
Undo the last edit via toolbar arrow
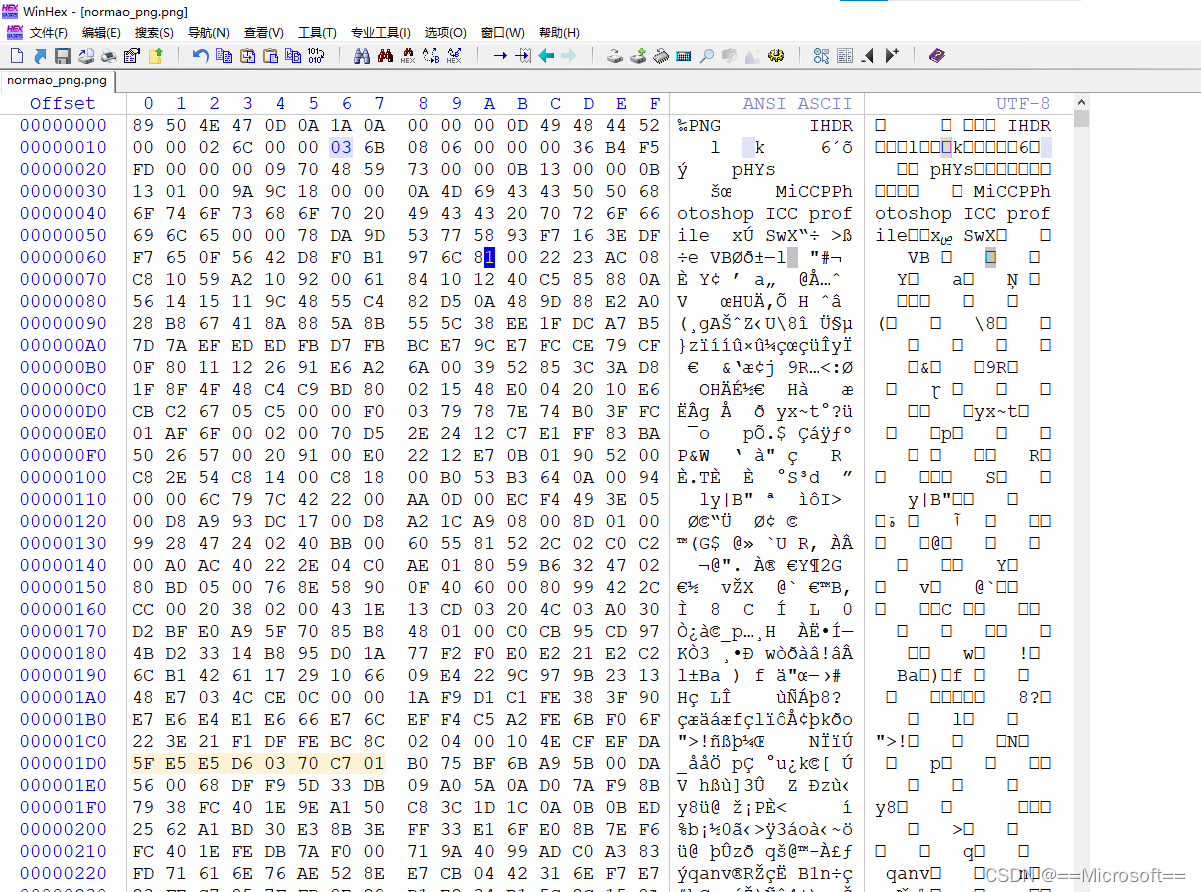201,56
